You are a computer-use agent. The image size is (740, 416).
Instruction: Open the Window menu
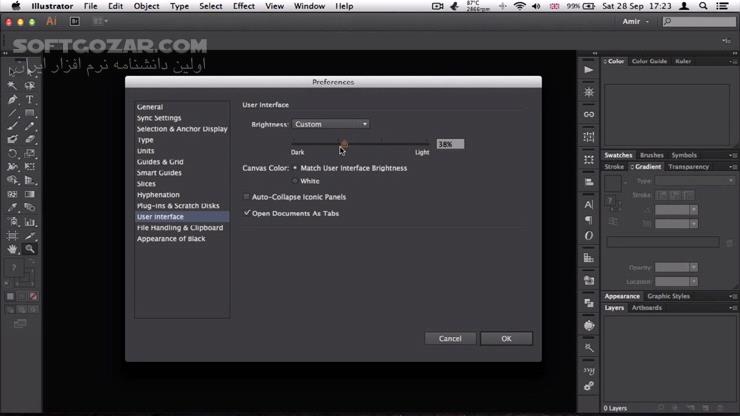click(309, 6)
